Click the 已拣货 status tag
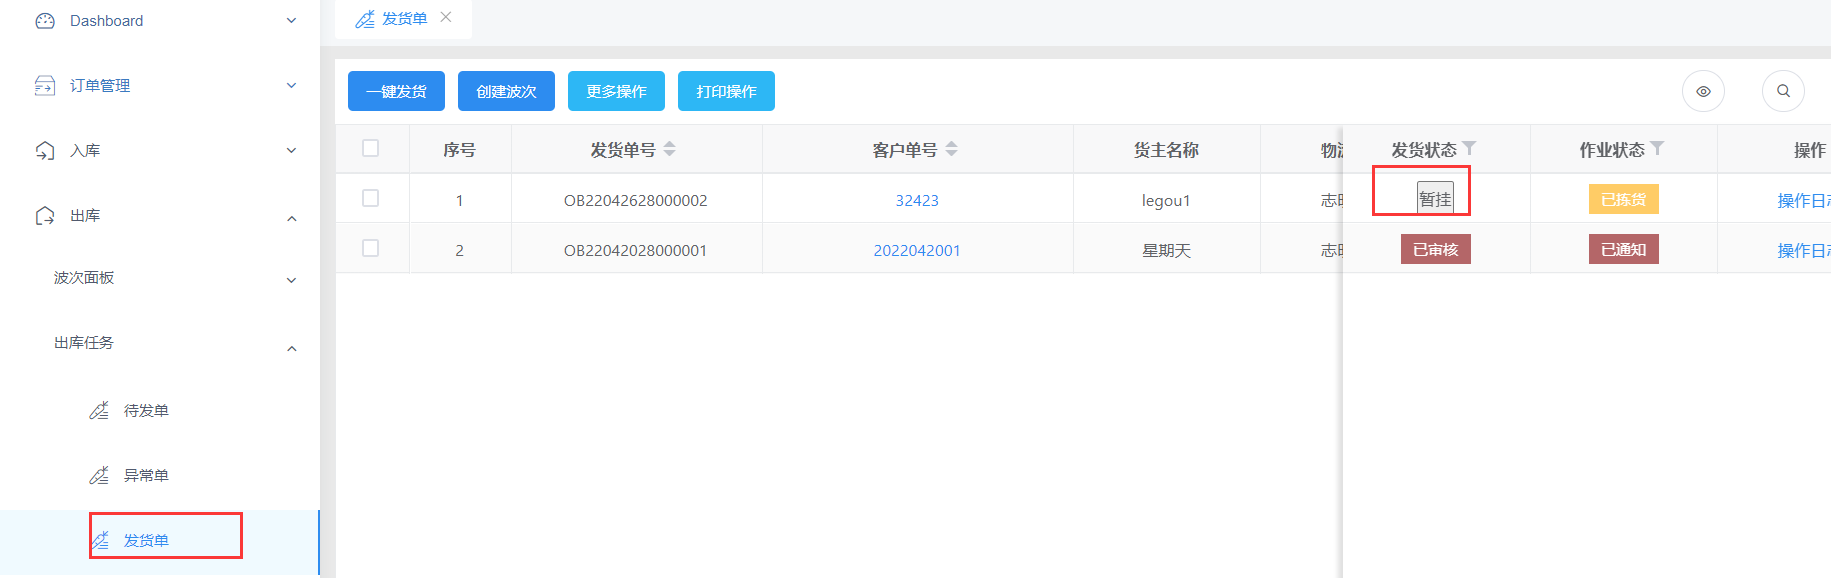Image resolution: width=1831 pixels, height=578 pixels. pos(1624,199)
